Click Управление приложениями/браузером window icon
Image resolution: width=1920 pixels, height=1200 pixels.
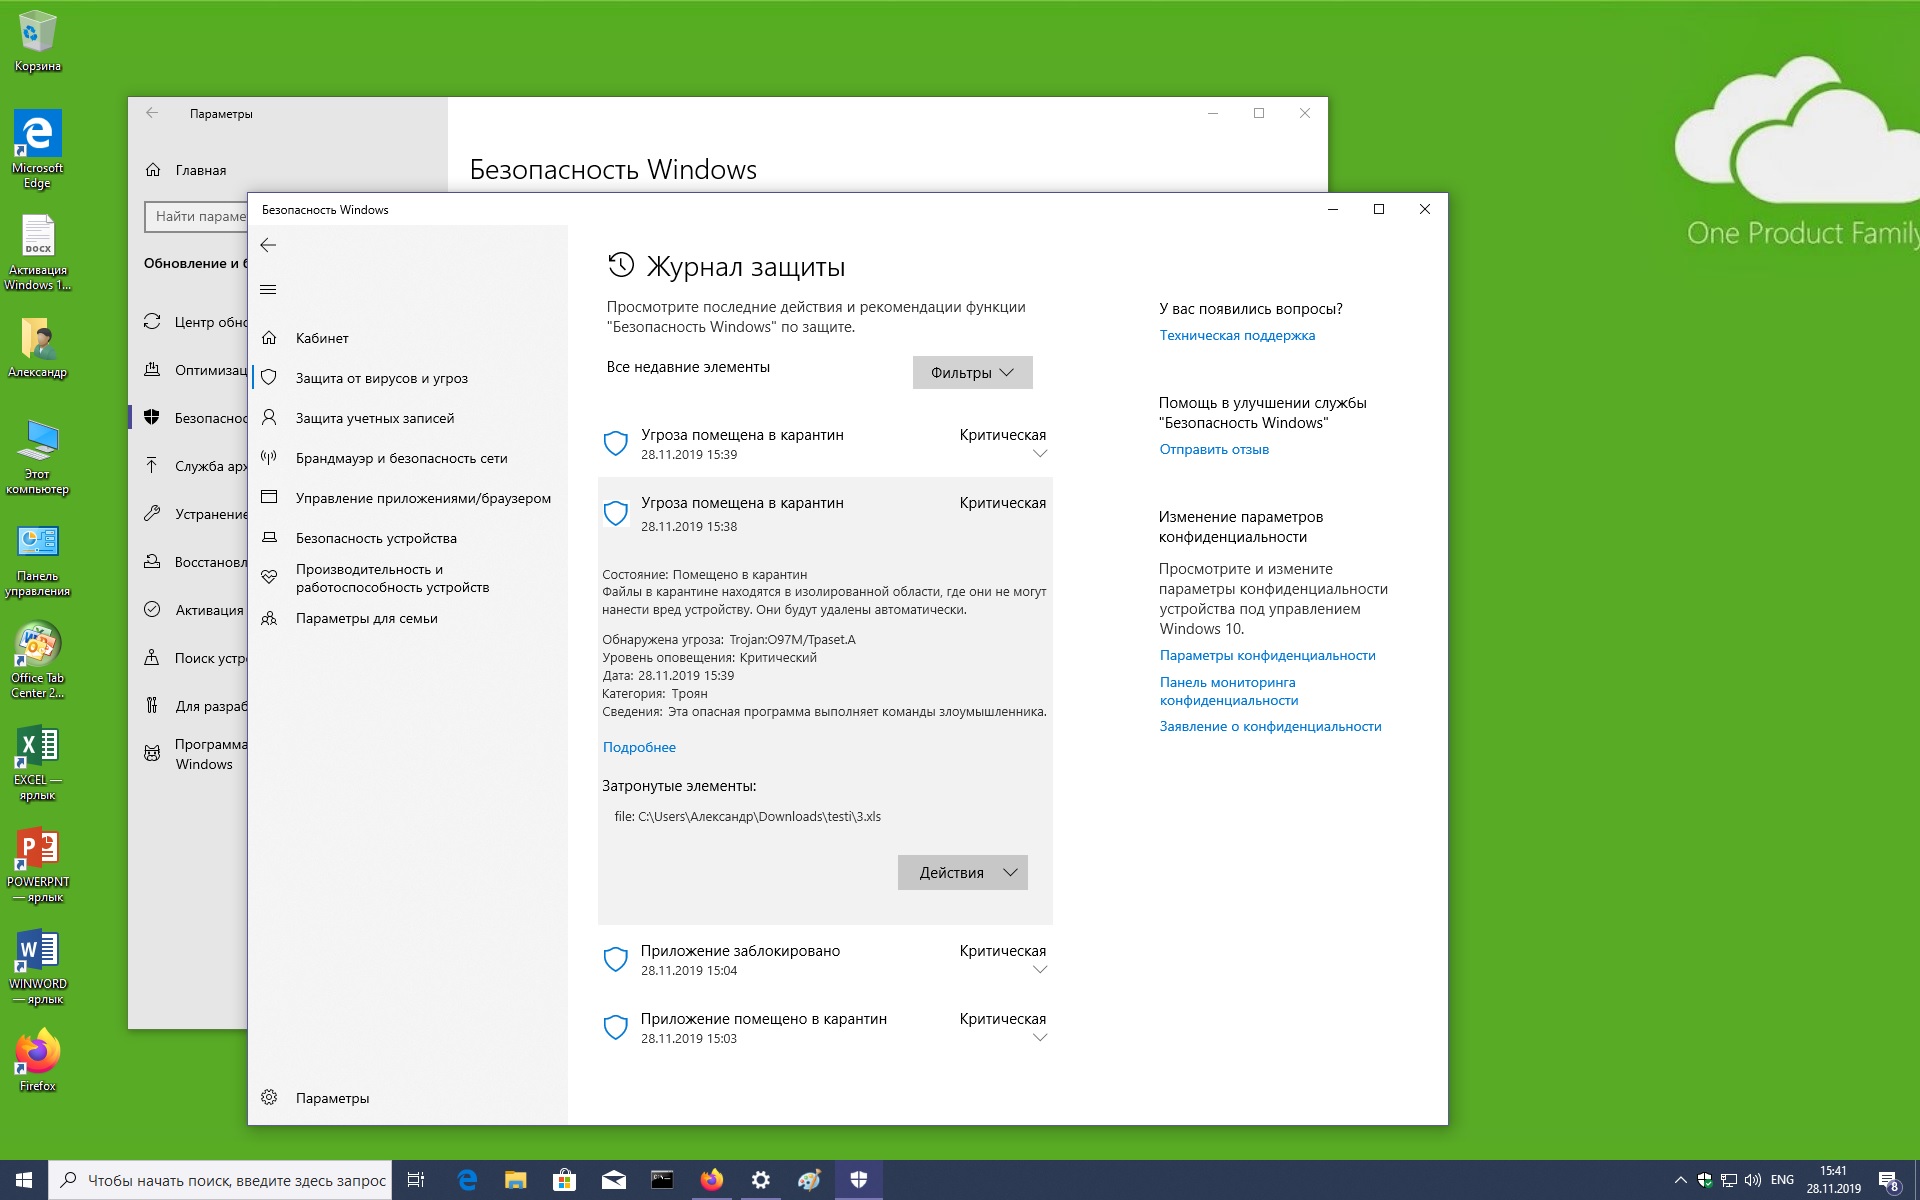(269, 498)
